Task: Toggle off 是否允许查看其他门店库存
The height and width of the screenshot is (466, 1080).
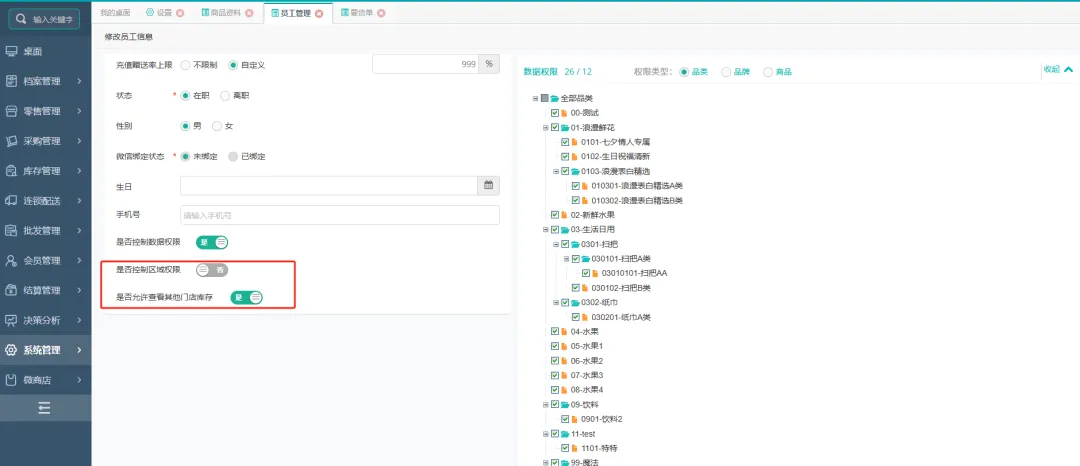Action: click(x=246, y=297)
